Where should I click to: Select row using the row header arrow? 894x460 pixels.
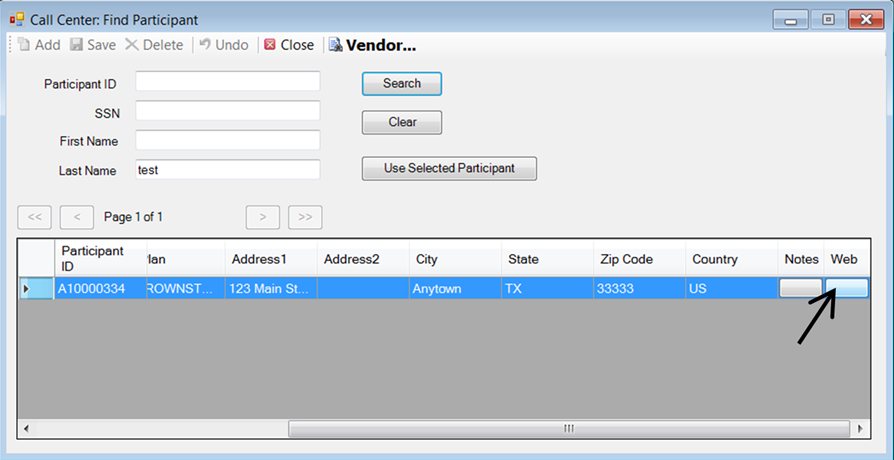(x=27, y=289)
